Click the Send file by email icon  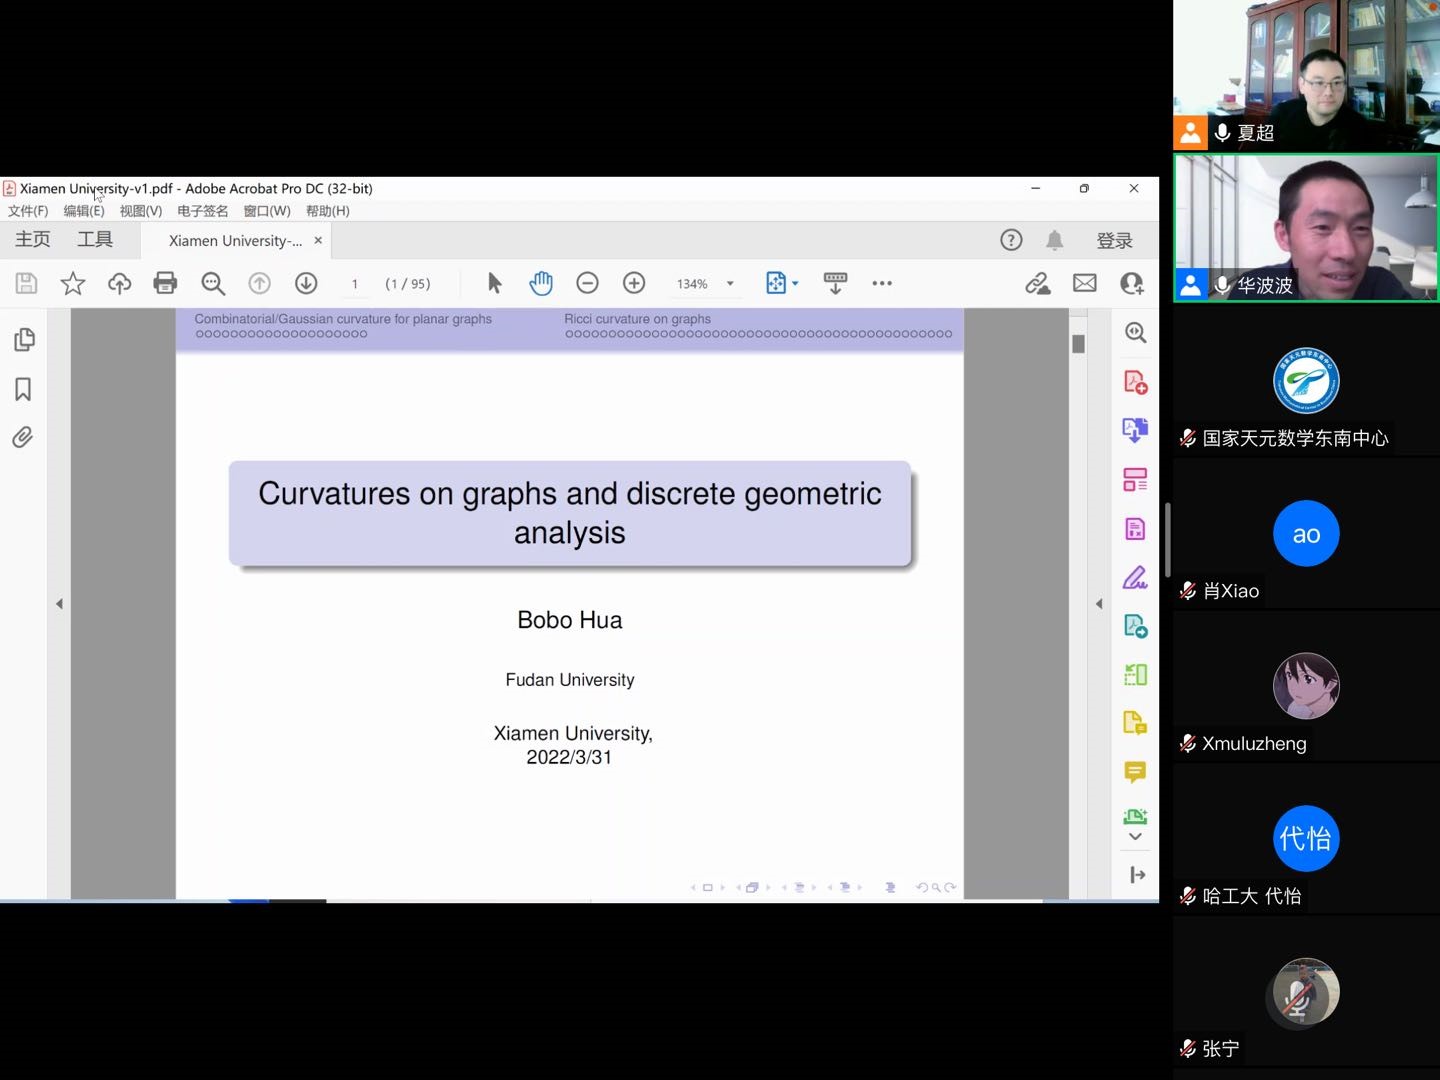point(1085,284)
